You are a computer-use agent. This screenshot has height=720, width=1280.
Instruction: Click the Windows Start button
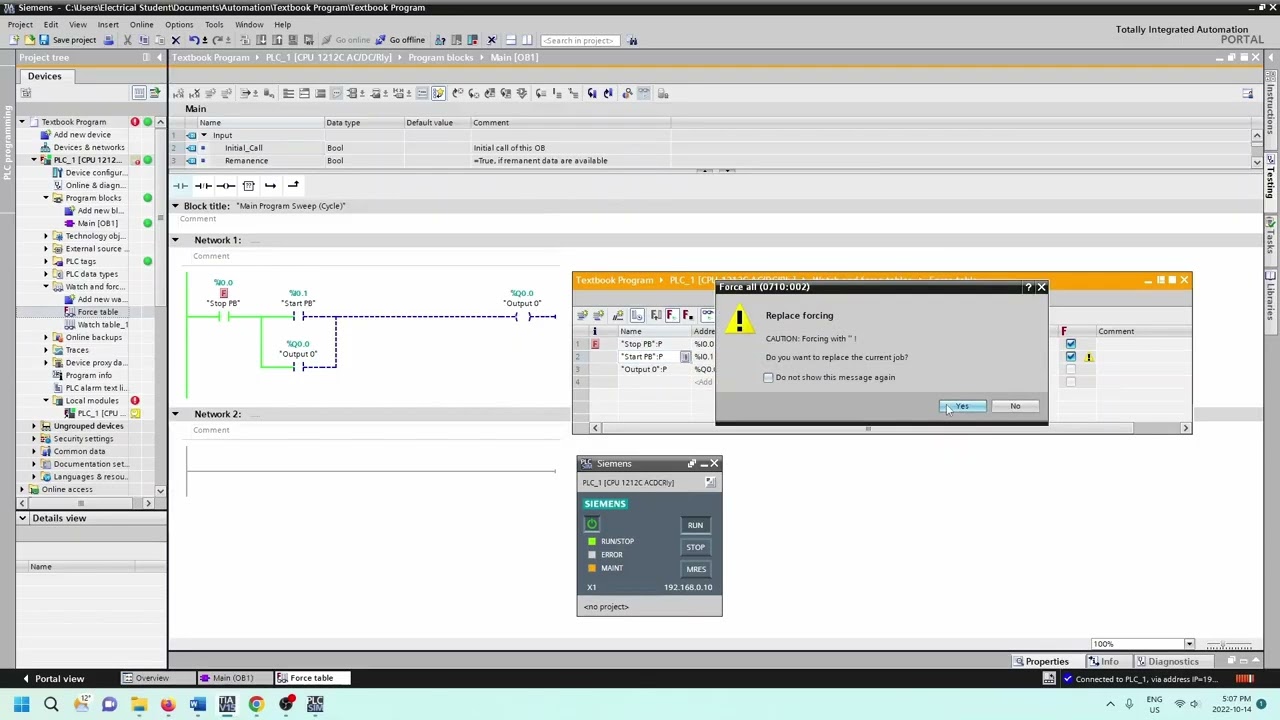coord(21,705)
